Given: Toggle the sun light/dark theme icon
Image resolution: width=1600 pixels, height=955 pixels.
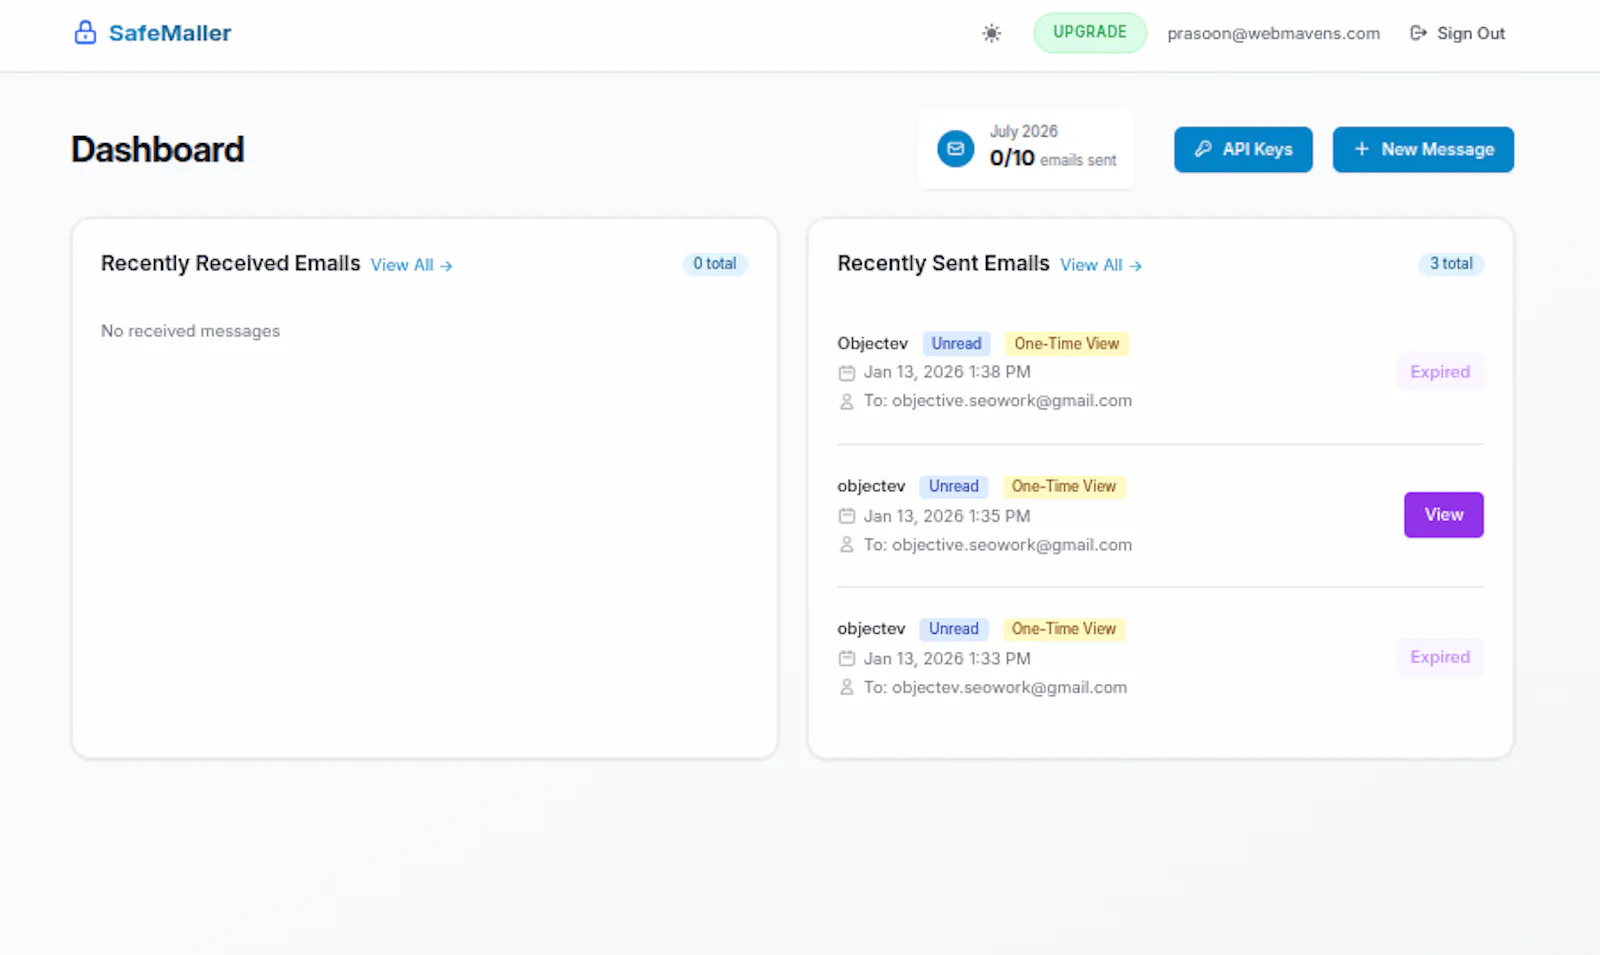Looking at the screenshot, I should coord(991,33).
